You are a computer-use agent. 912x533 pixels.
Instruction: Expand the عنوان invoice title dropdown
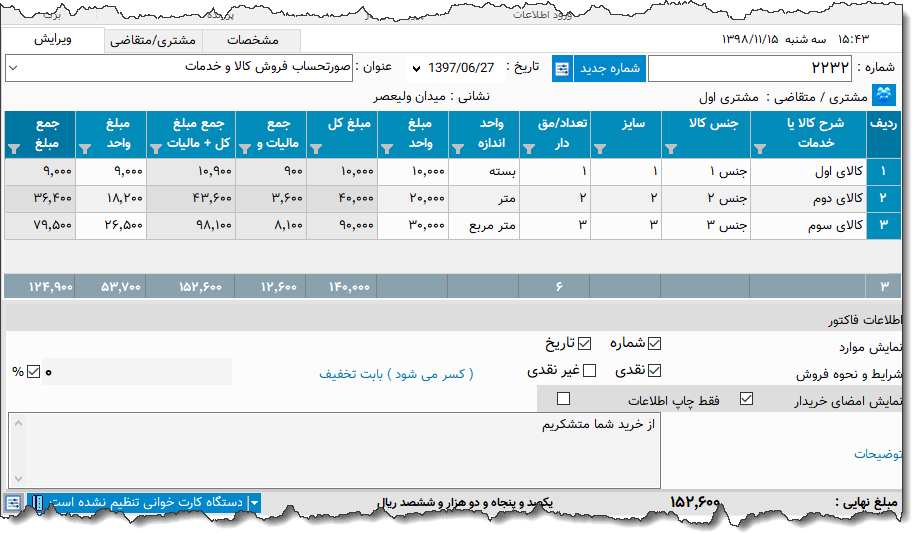click(x=14, y=69)
